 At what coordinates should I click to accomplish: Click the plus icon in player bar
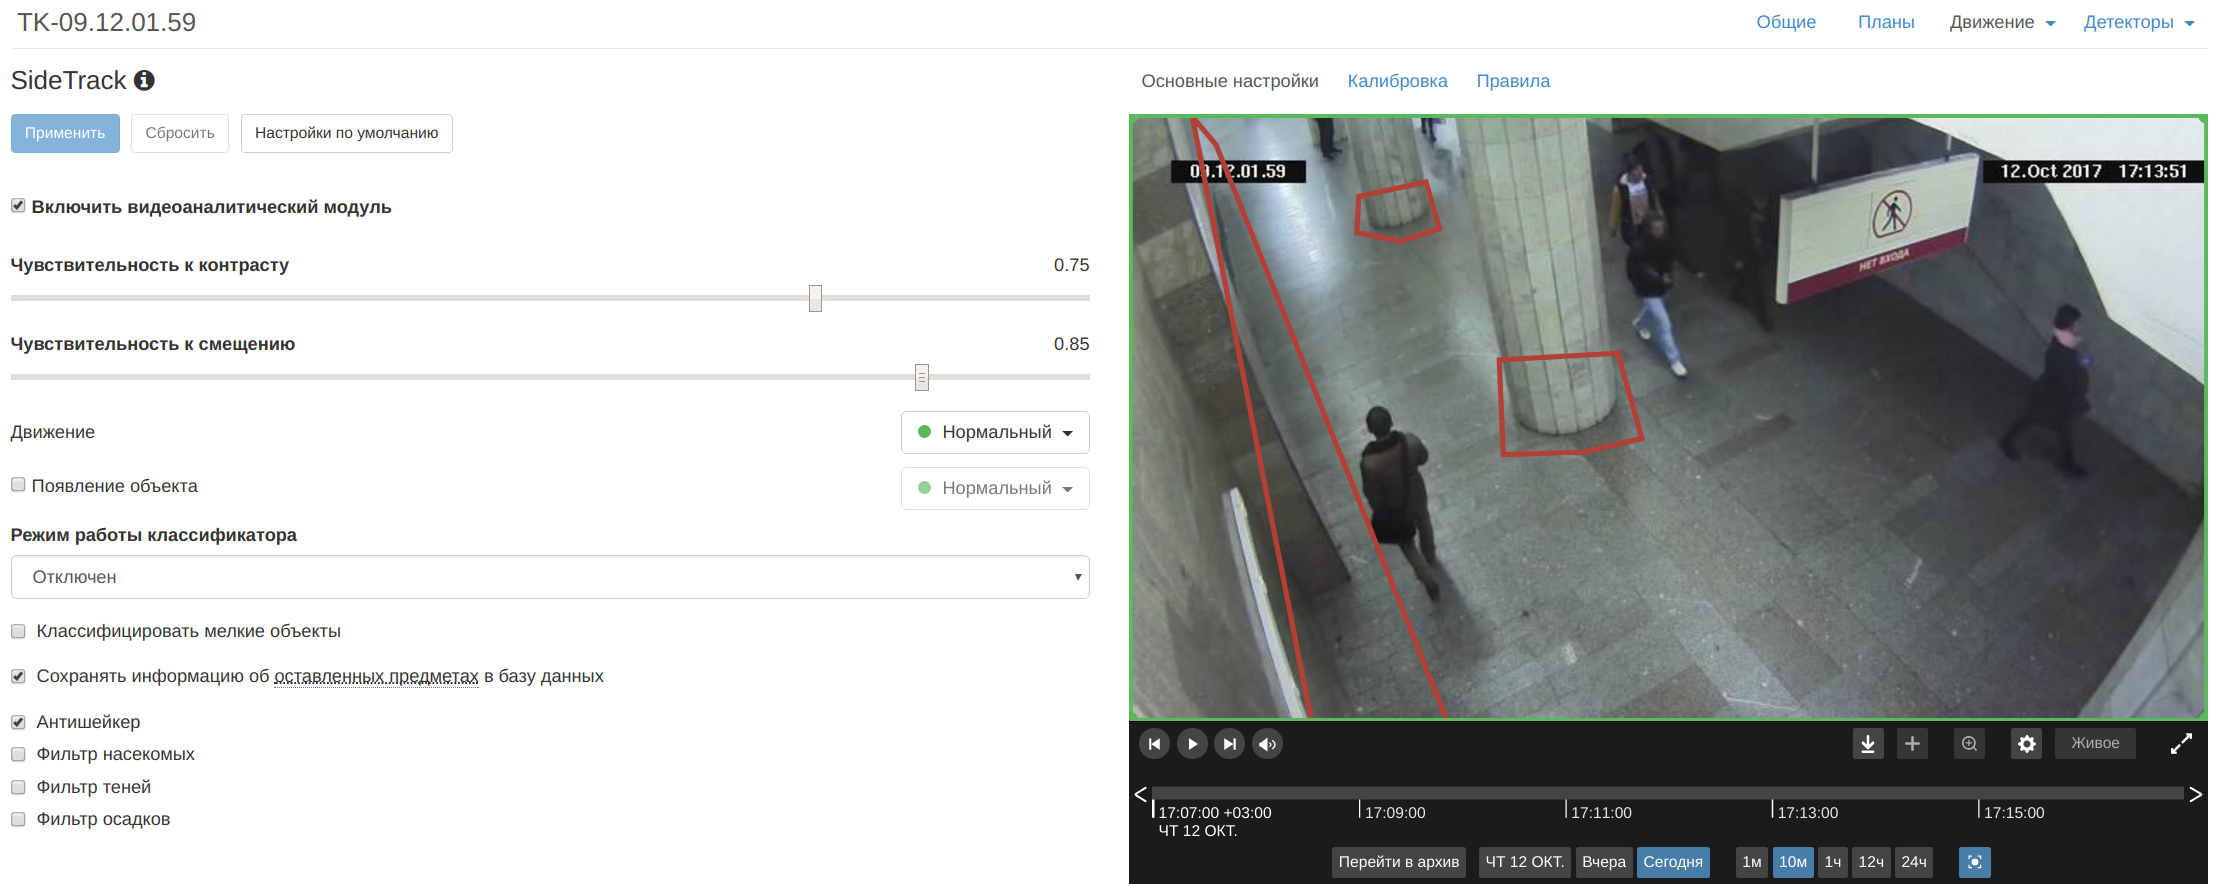click(1912, 743)
